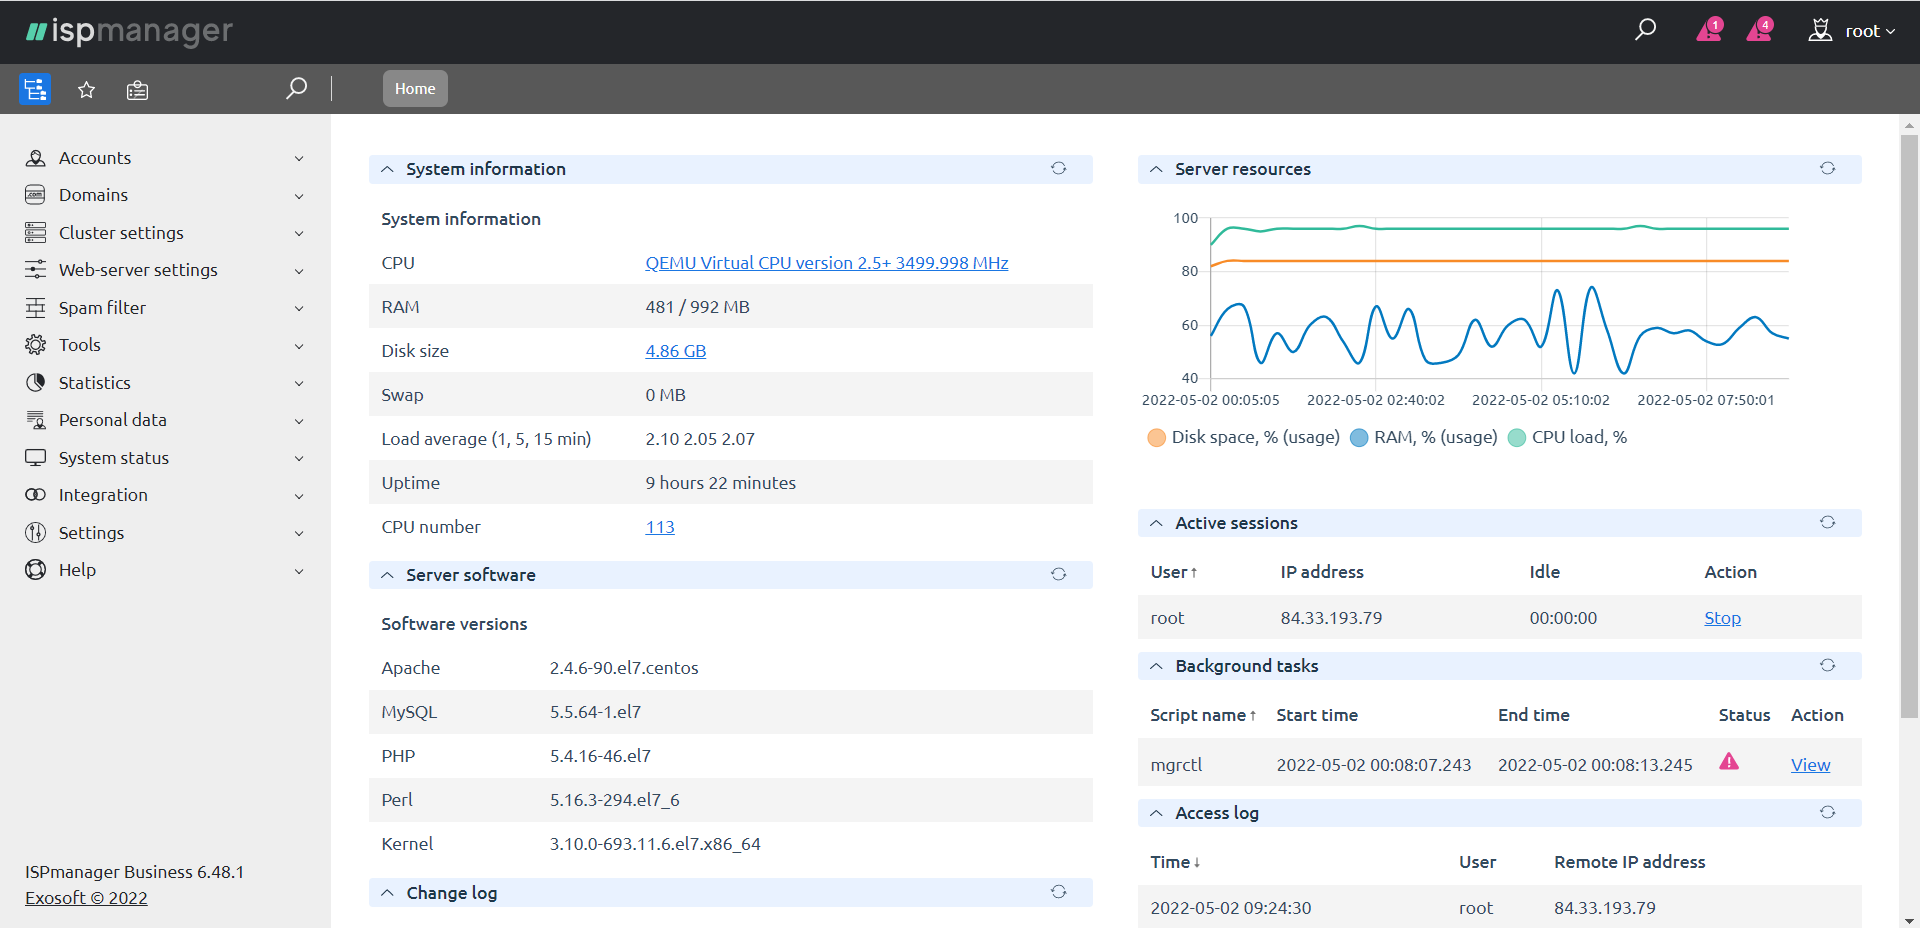Click Stop link for root session

point(1722,618)
